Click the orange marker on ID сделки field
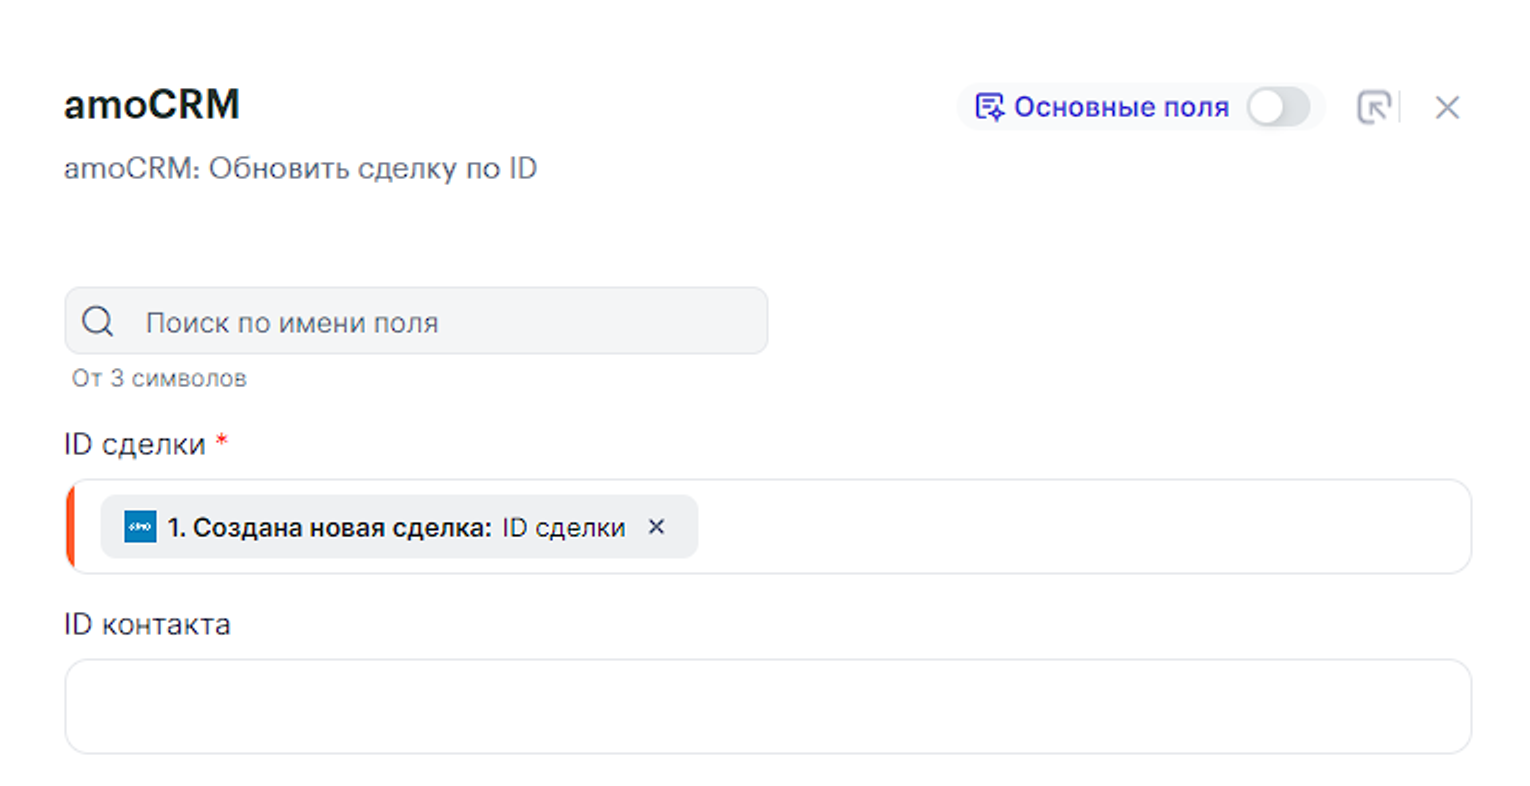 click(70, 527)
